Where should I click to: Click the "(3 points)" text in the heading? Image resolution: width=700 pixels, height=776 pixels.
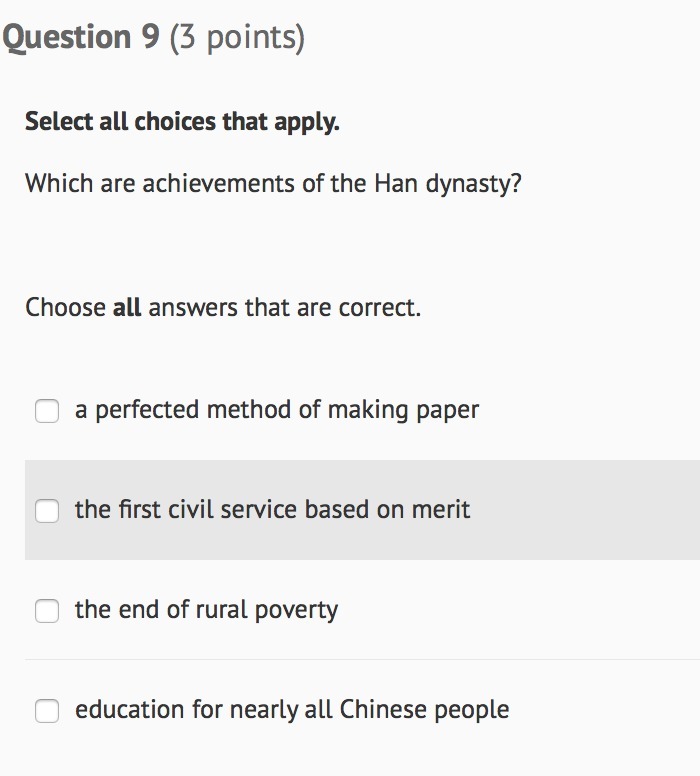point(237,38)
